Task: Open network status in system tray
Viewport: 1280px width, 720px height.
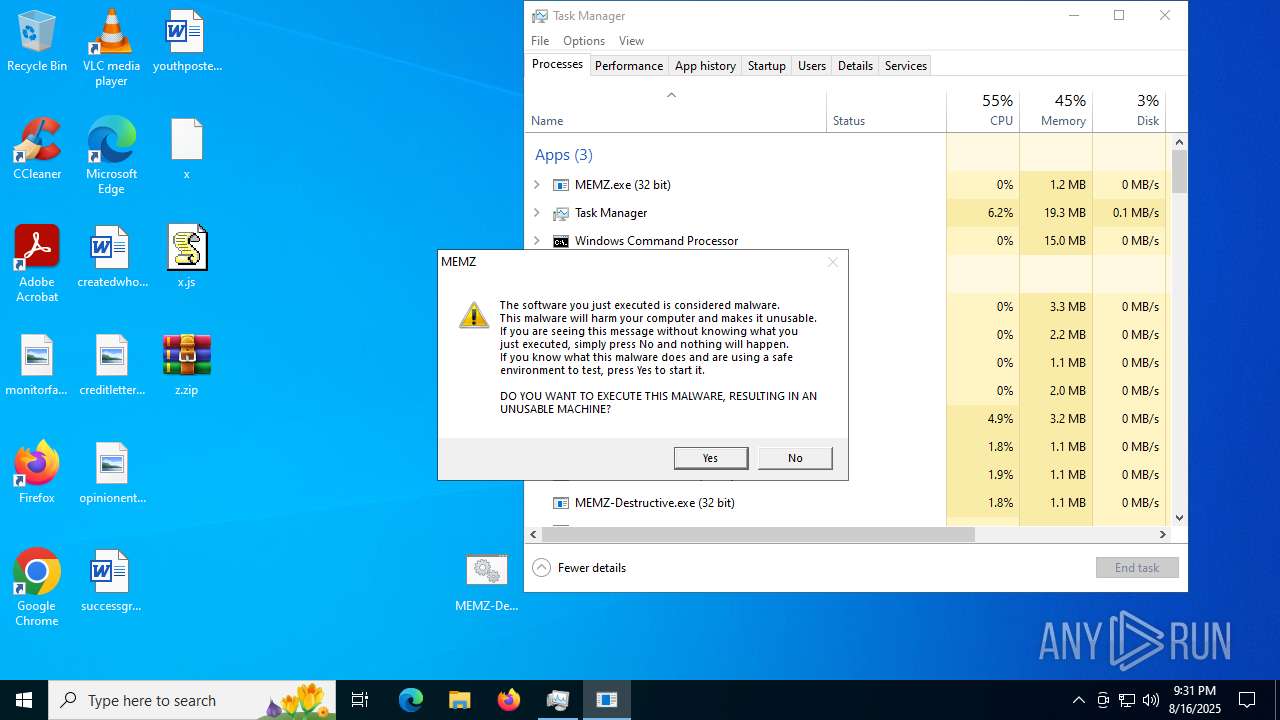Action: [x=1127, y=700]
